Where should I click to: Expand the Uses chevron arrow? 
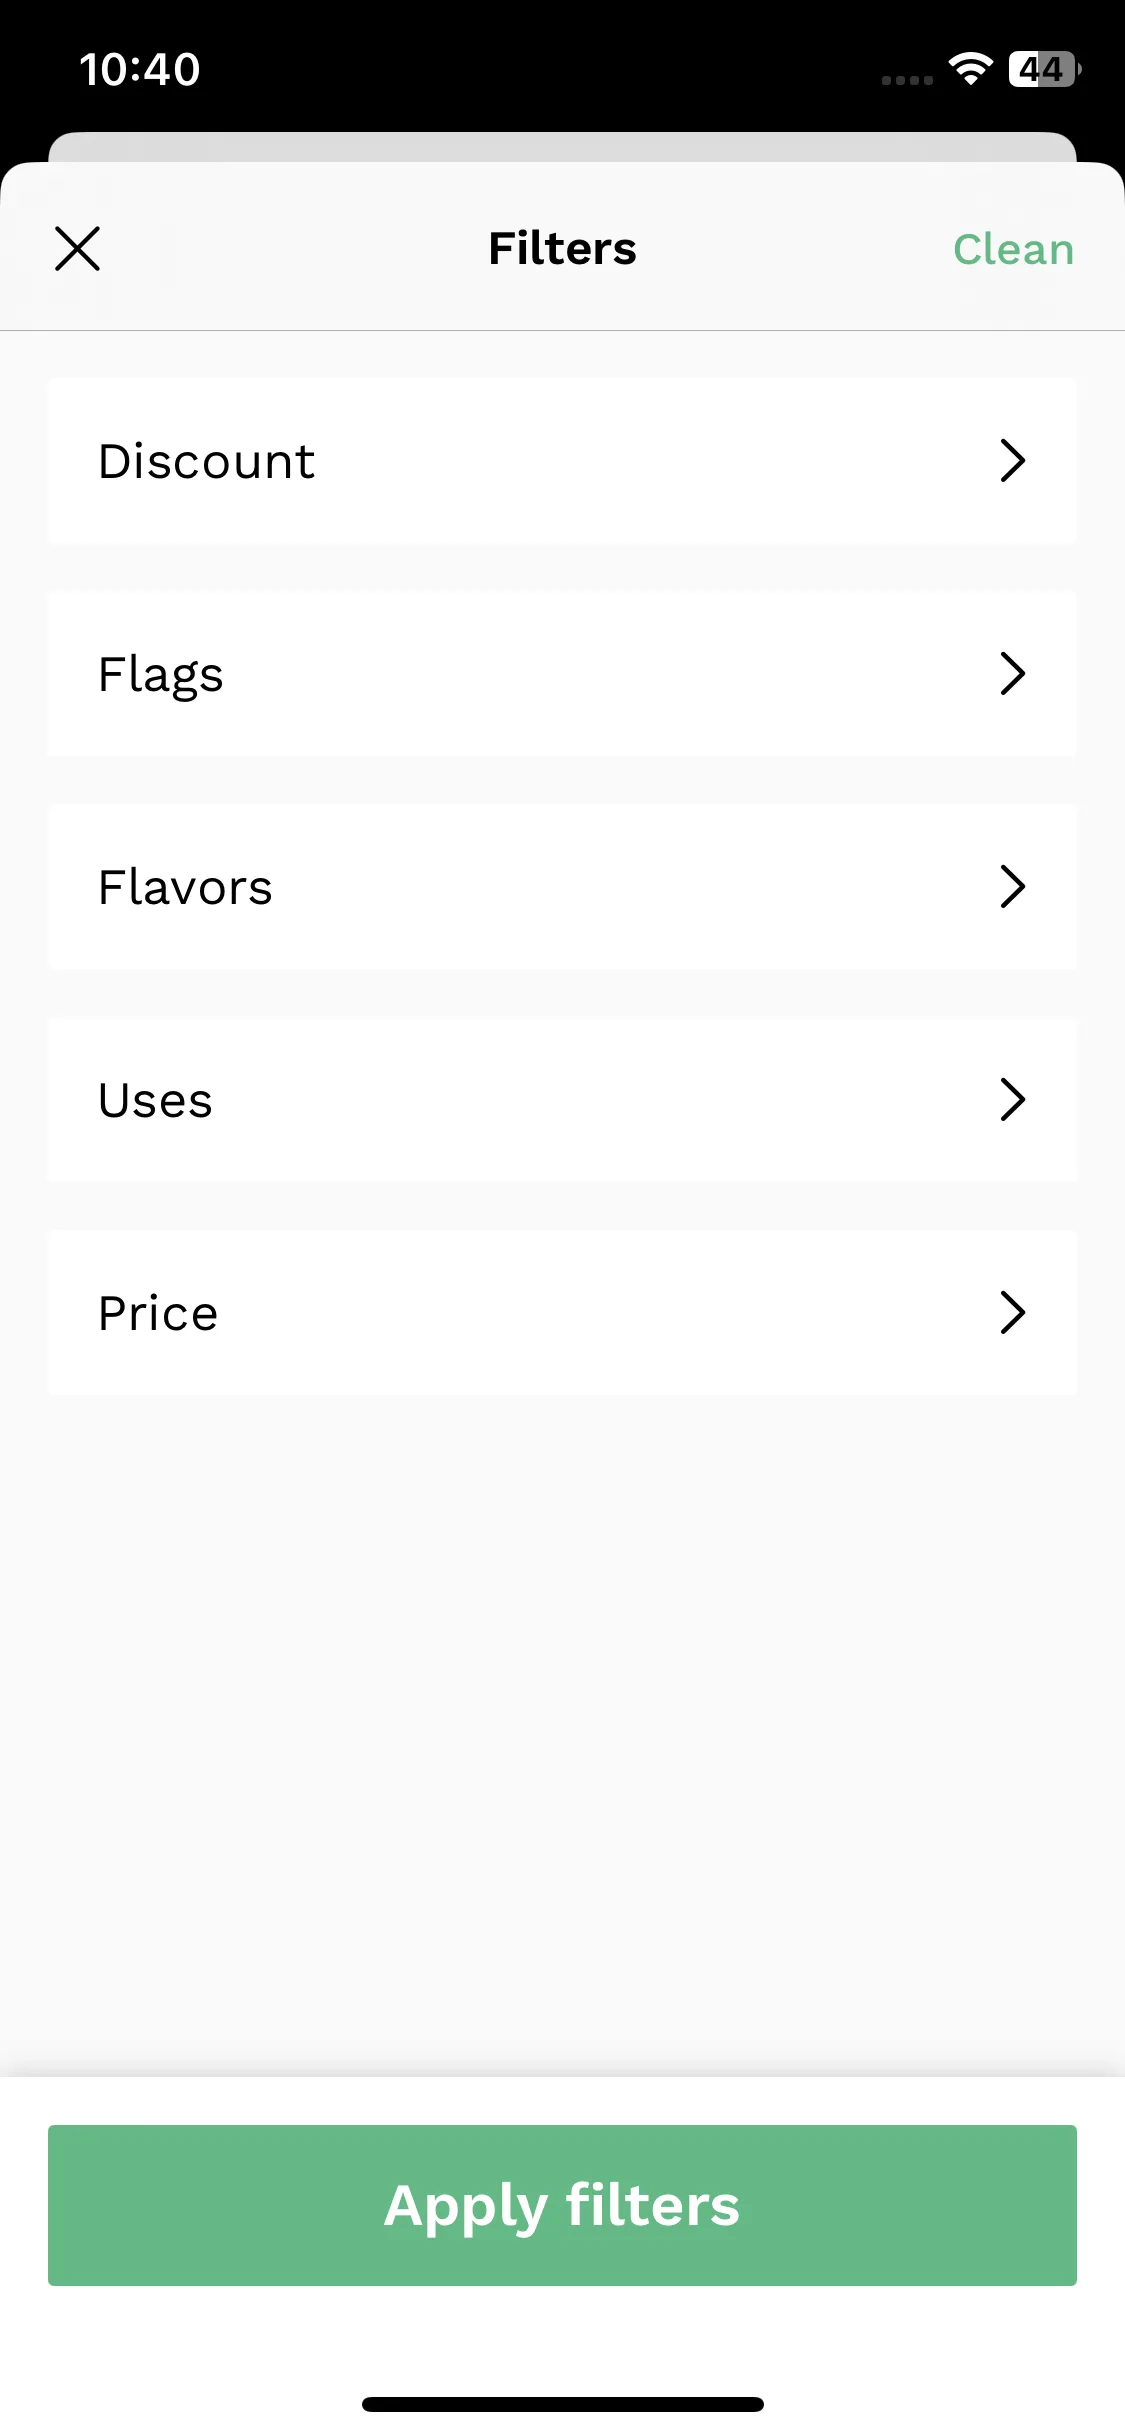[x=1013, y=1100]
